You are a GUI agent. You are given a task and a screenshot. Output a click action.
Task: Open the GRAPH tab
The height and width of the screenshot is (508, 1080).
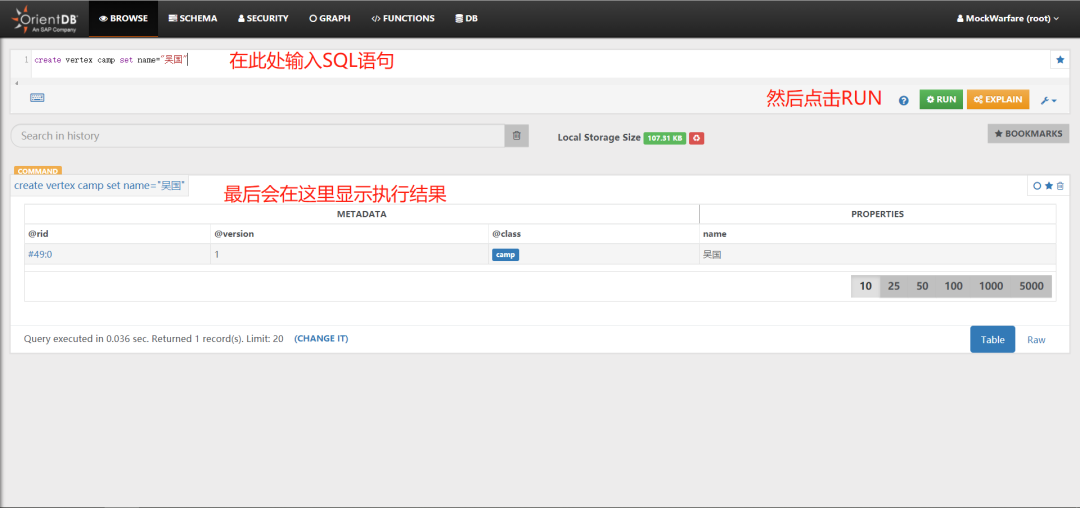tap(330, 19)
